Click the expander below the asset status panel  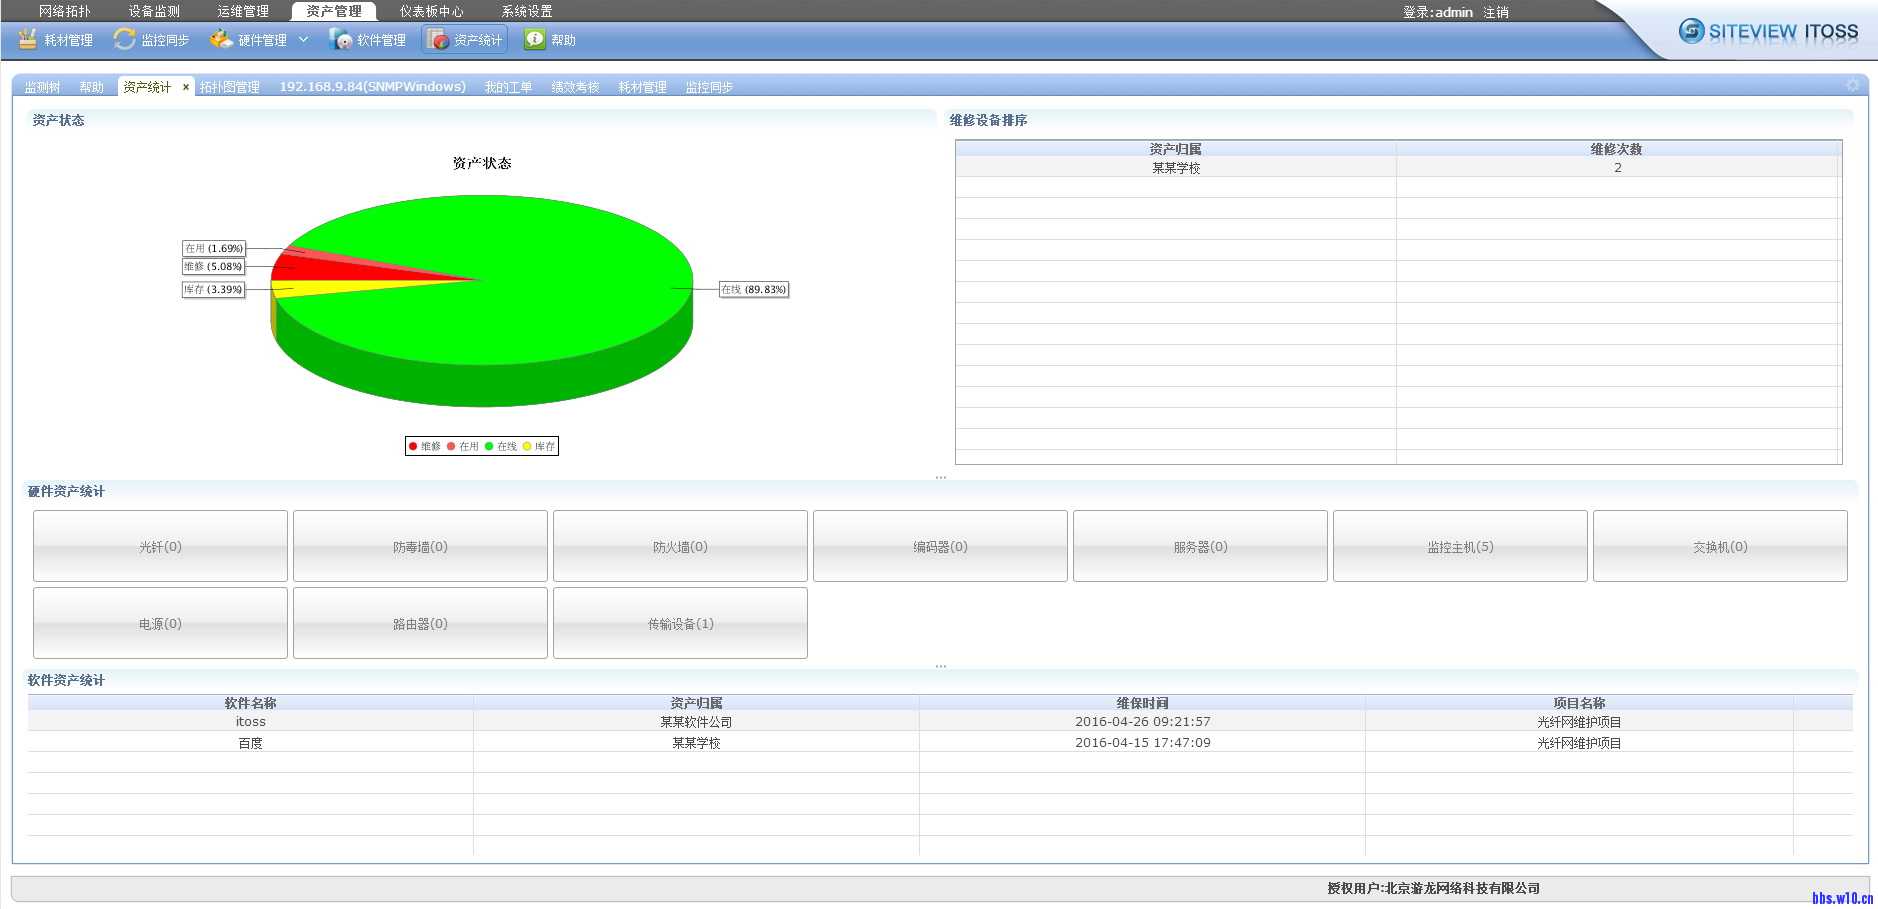941,476
